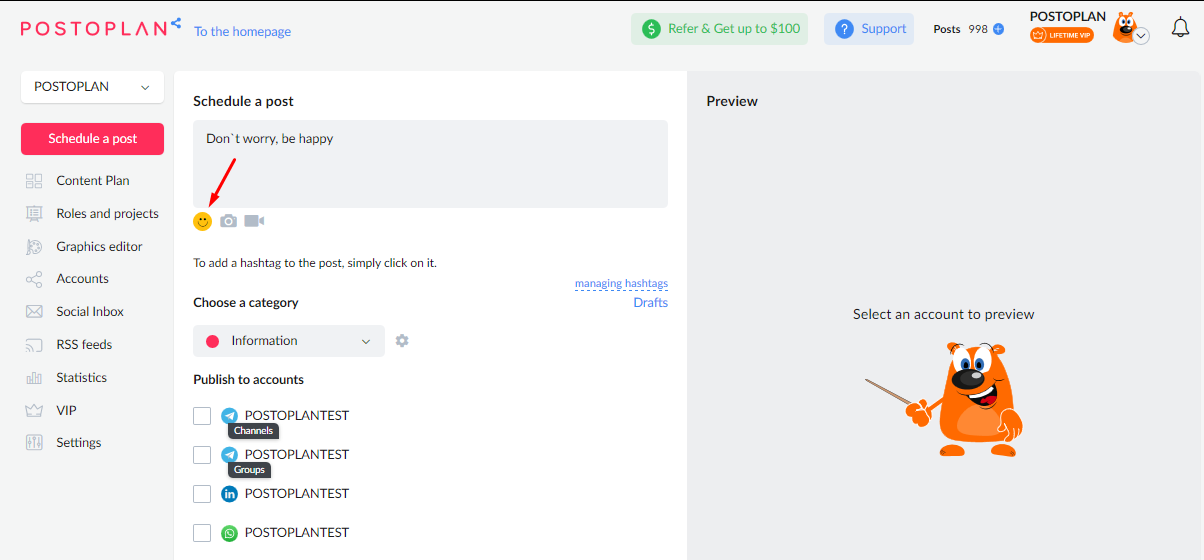The width and height of the screenshot is (1204, 560).
Task: Open the VIP section
Action: [x=66, y=411]
